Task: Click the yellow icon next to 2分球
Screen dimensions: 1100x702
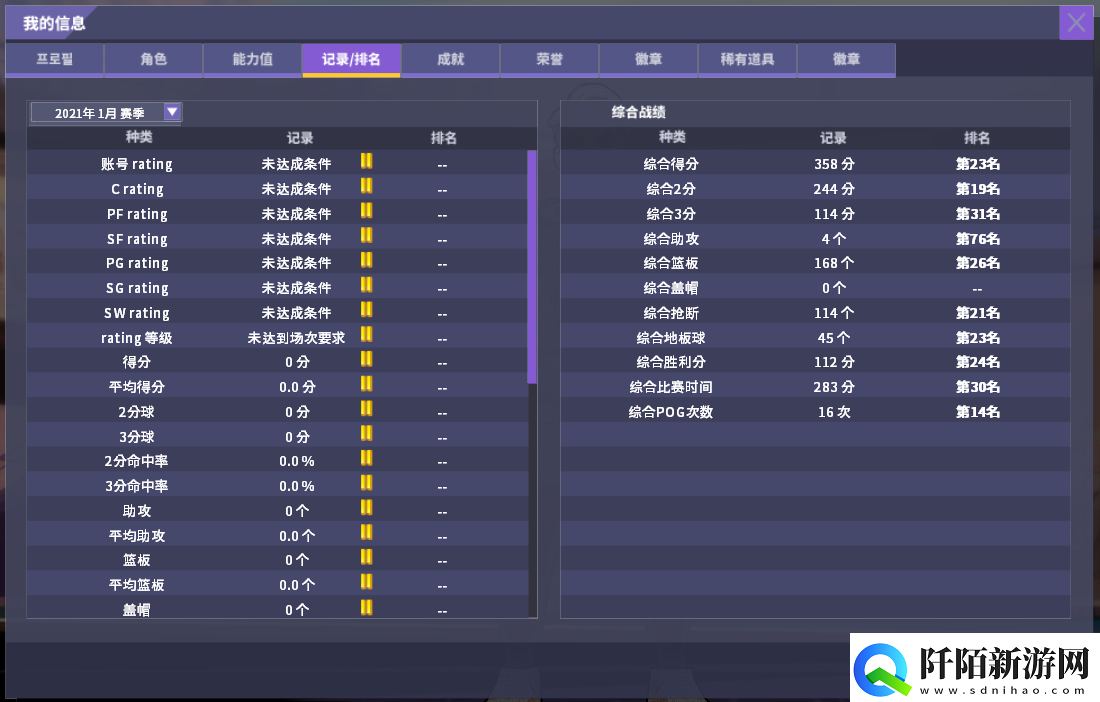Action: point(366,411)
